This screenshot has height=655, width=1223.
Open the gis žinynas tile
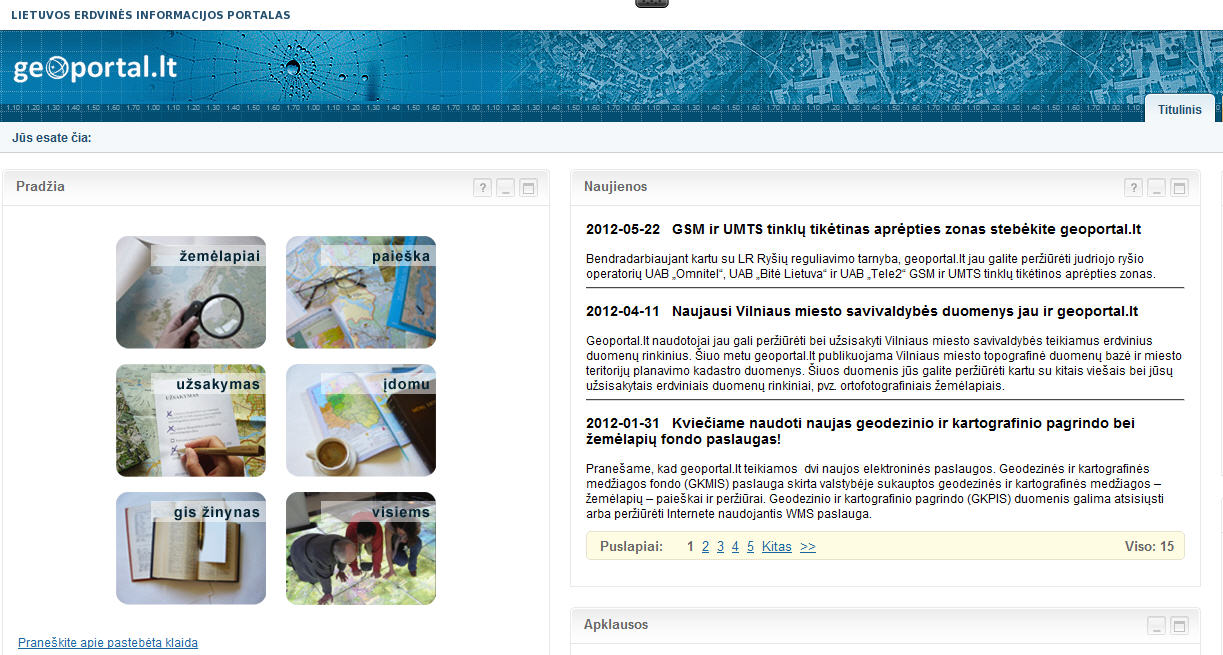pyautogui.click(x=191, y=548)
